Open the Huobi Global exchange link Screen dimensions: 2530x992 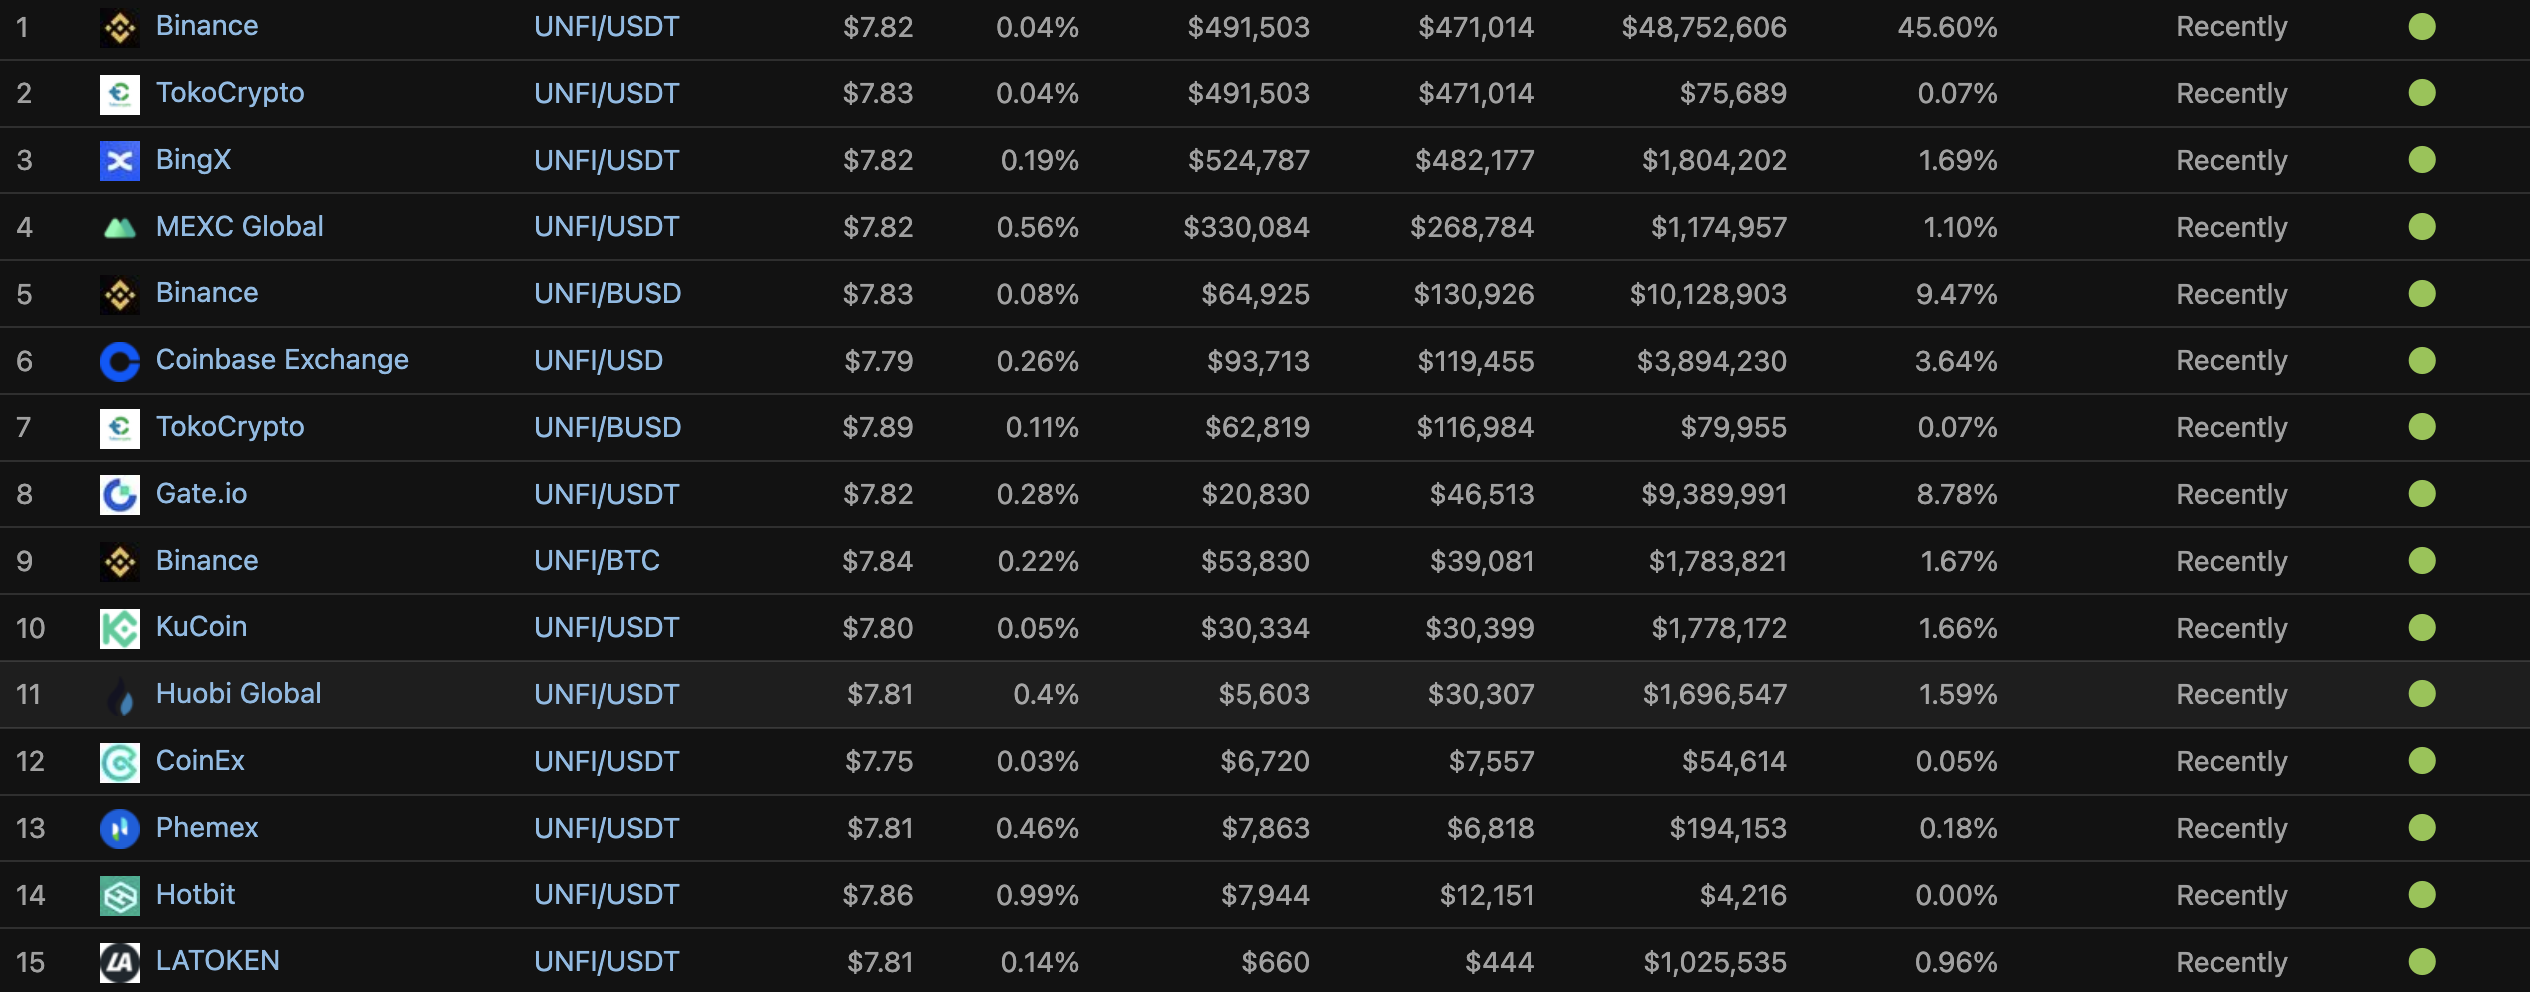click(238, 693)
